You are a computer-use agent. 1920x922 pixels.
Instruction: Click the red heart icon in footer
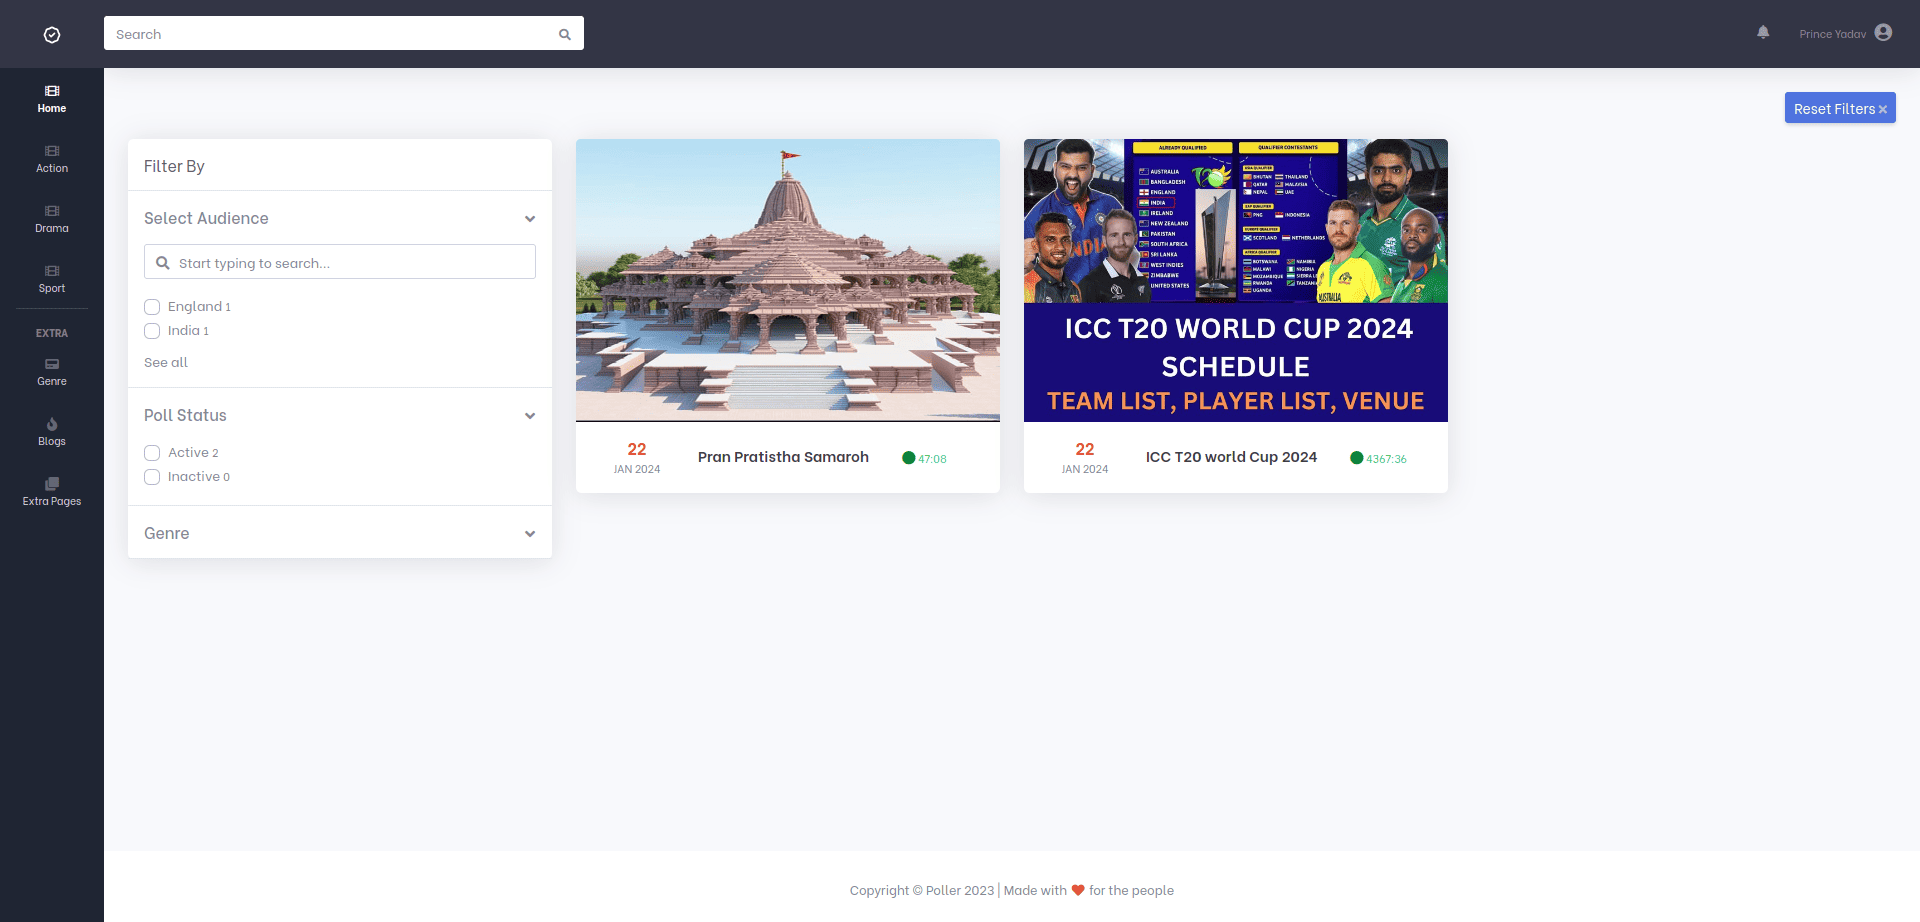[1078, 890]
